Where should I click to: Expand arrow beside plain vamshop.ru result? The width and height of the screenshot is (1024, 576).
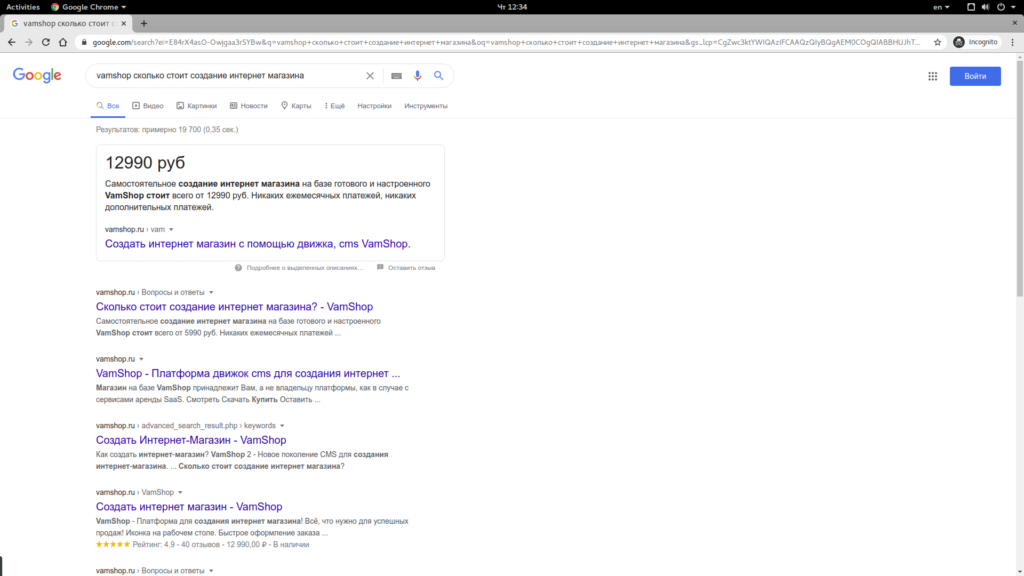point(141,359)
